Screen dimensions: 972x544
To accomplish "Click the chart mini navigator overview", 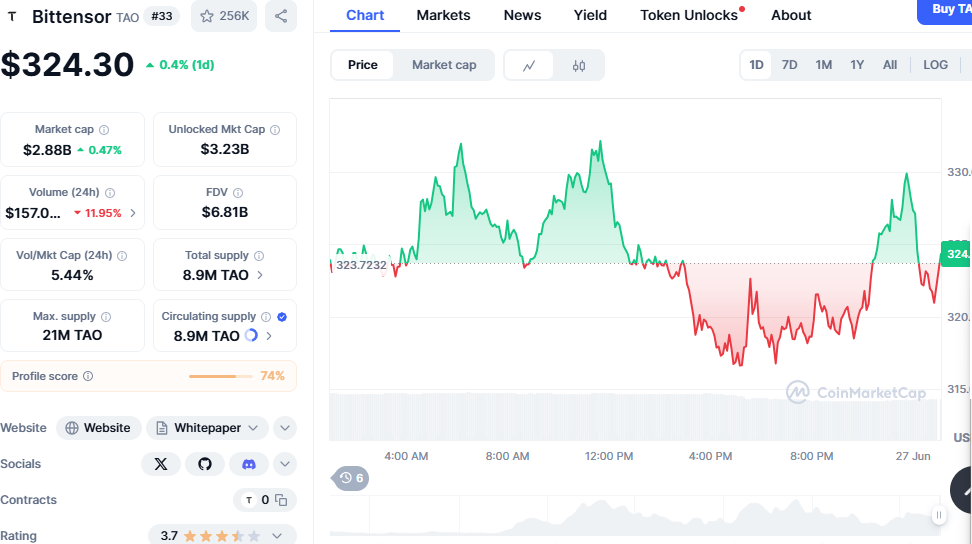I will click(x=635, y=515).
